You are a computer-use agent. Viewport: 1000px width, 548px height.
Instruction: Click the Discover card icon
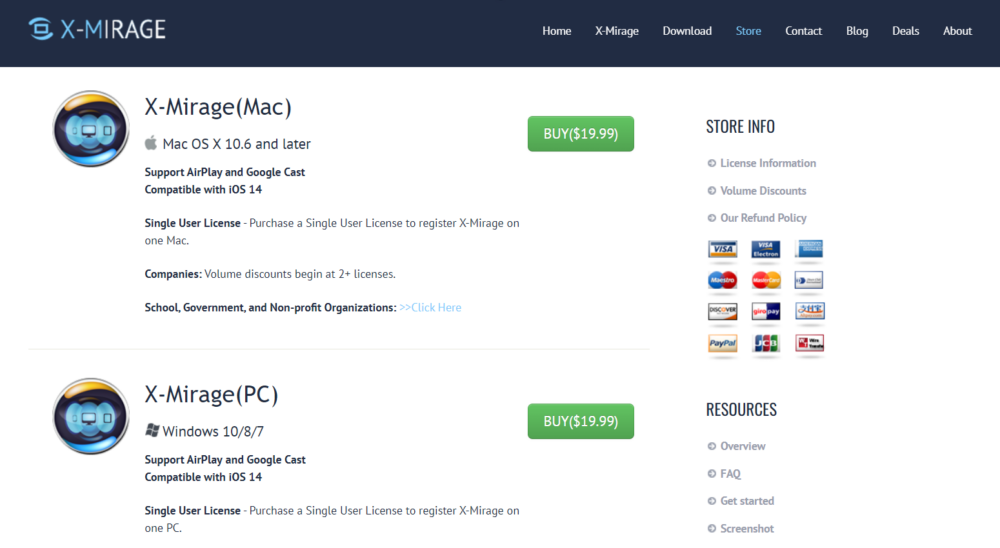tap(723, 311)
